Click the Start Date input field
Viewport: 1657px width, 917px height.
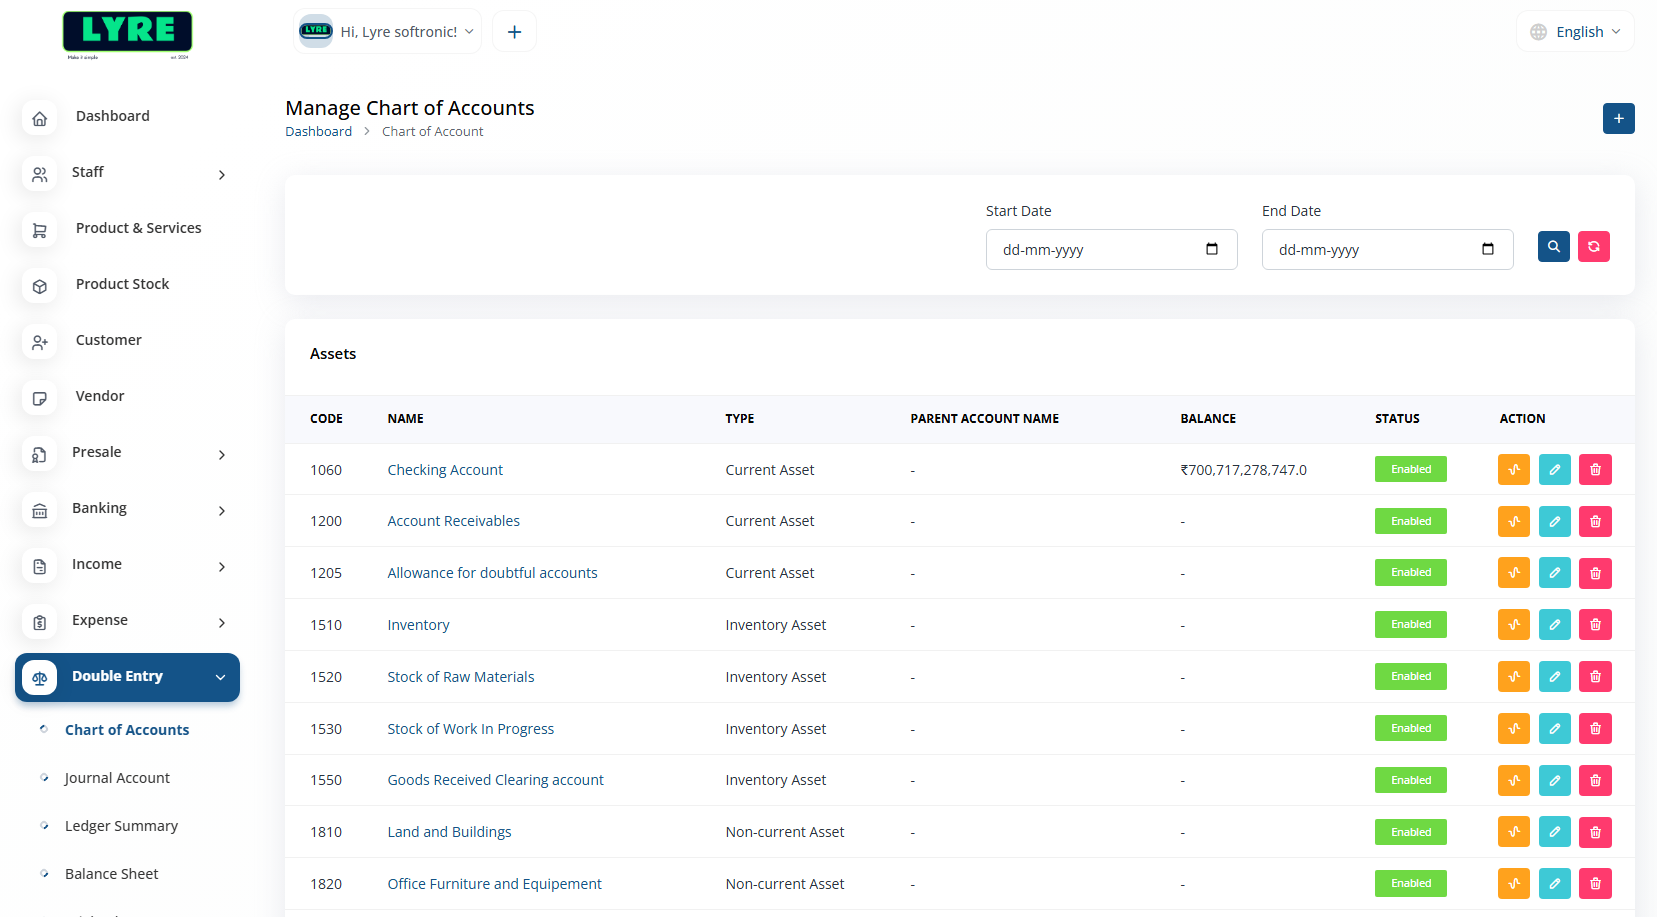click(x=1100, y=250)
